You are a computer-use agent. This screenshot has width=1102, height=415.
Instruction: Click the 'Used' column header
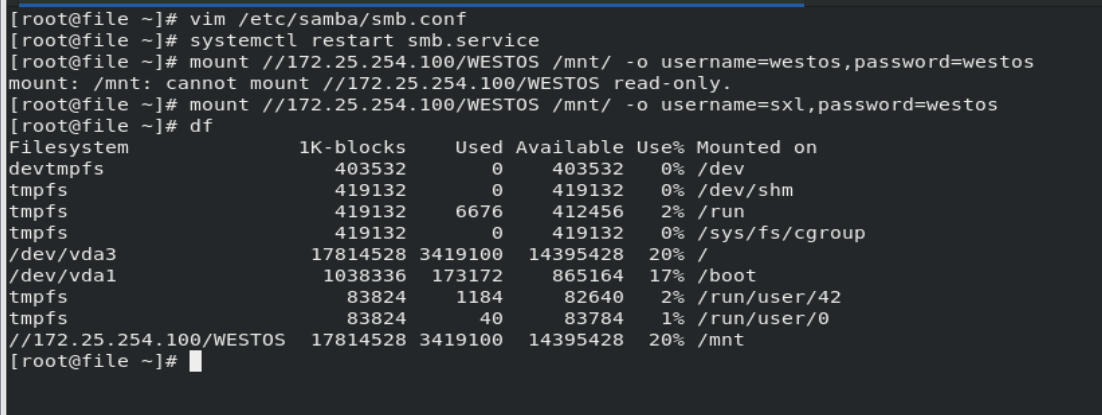pyautogui.click(x=479, y=148)
